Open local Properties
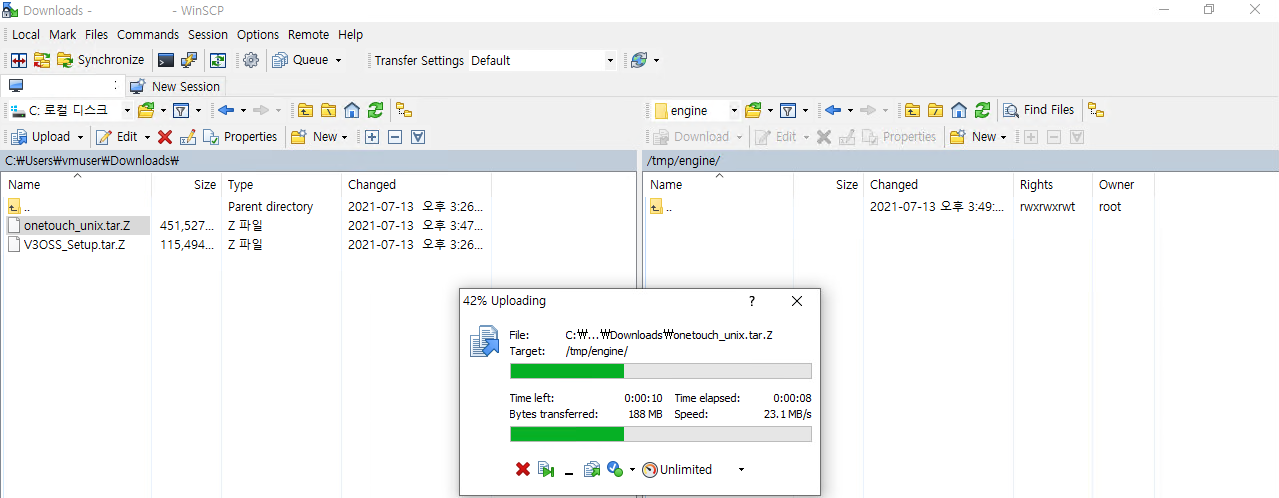Image resolution: width=1279 pixels, height=498 pixels. 240,136
